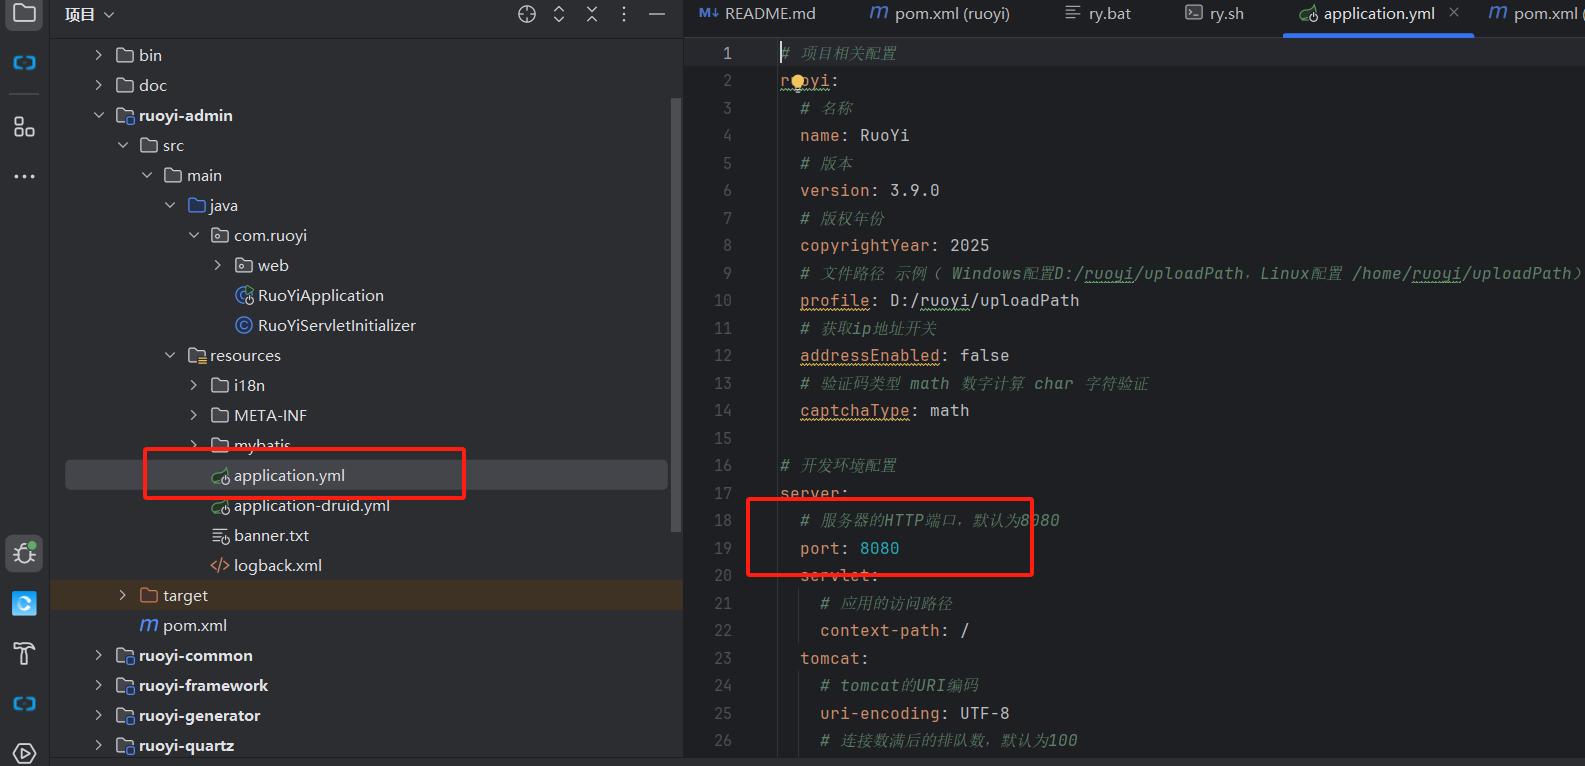Open the Services play-hexagon icon
The height and width of the screenshot is (766, 1585).
[24, 753]
